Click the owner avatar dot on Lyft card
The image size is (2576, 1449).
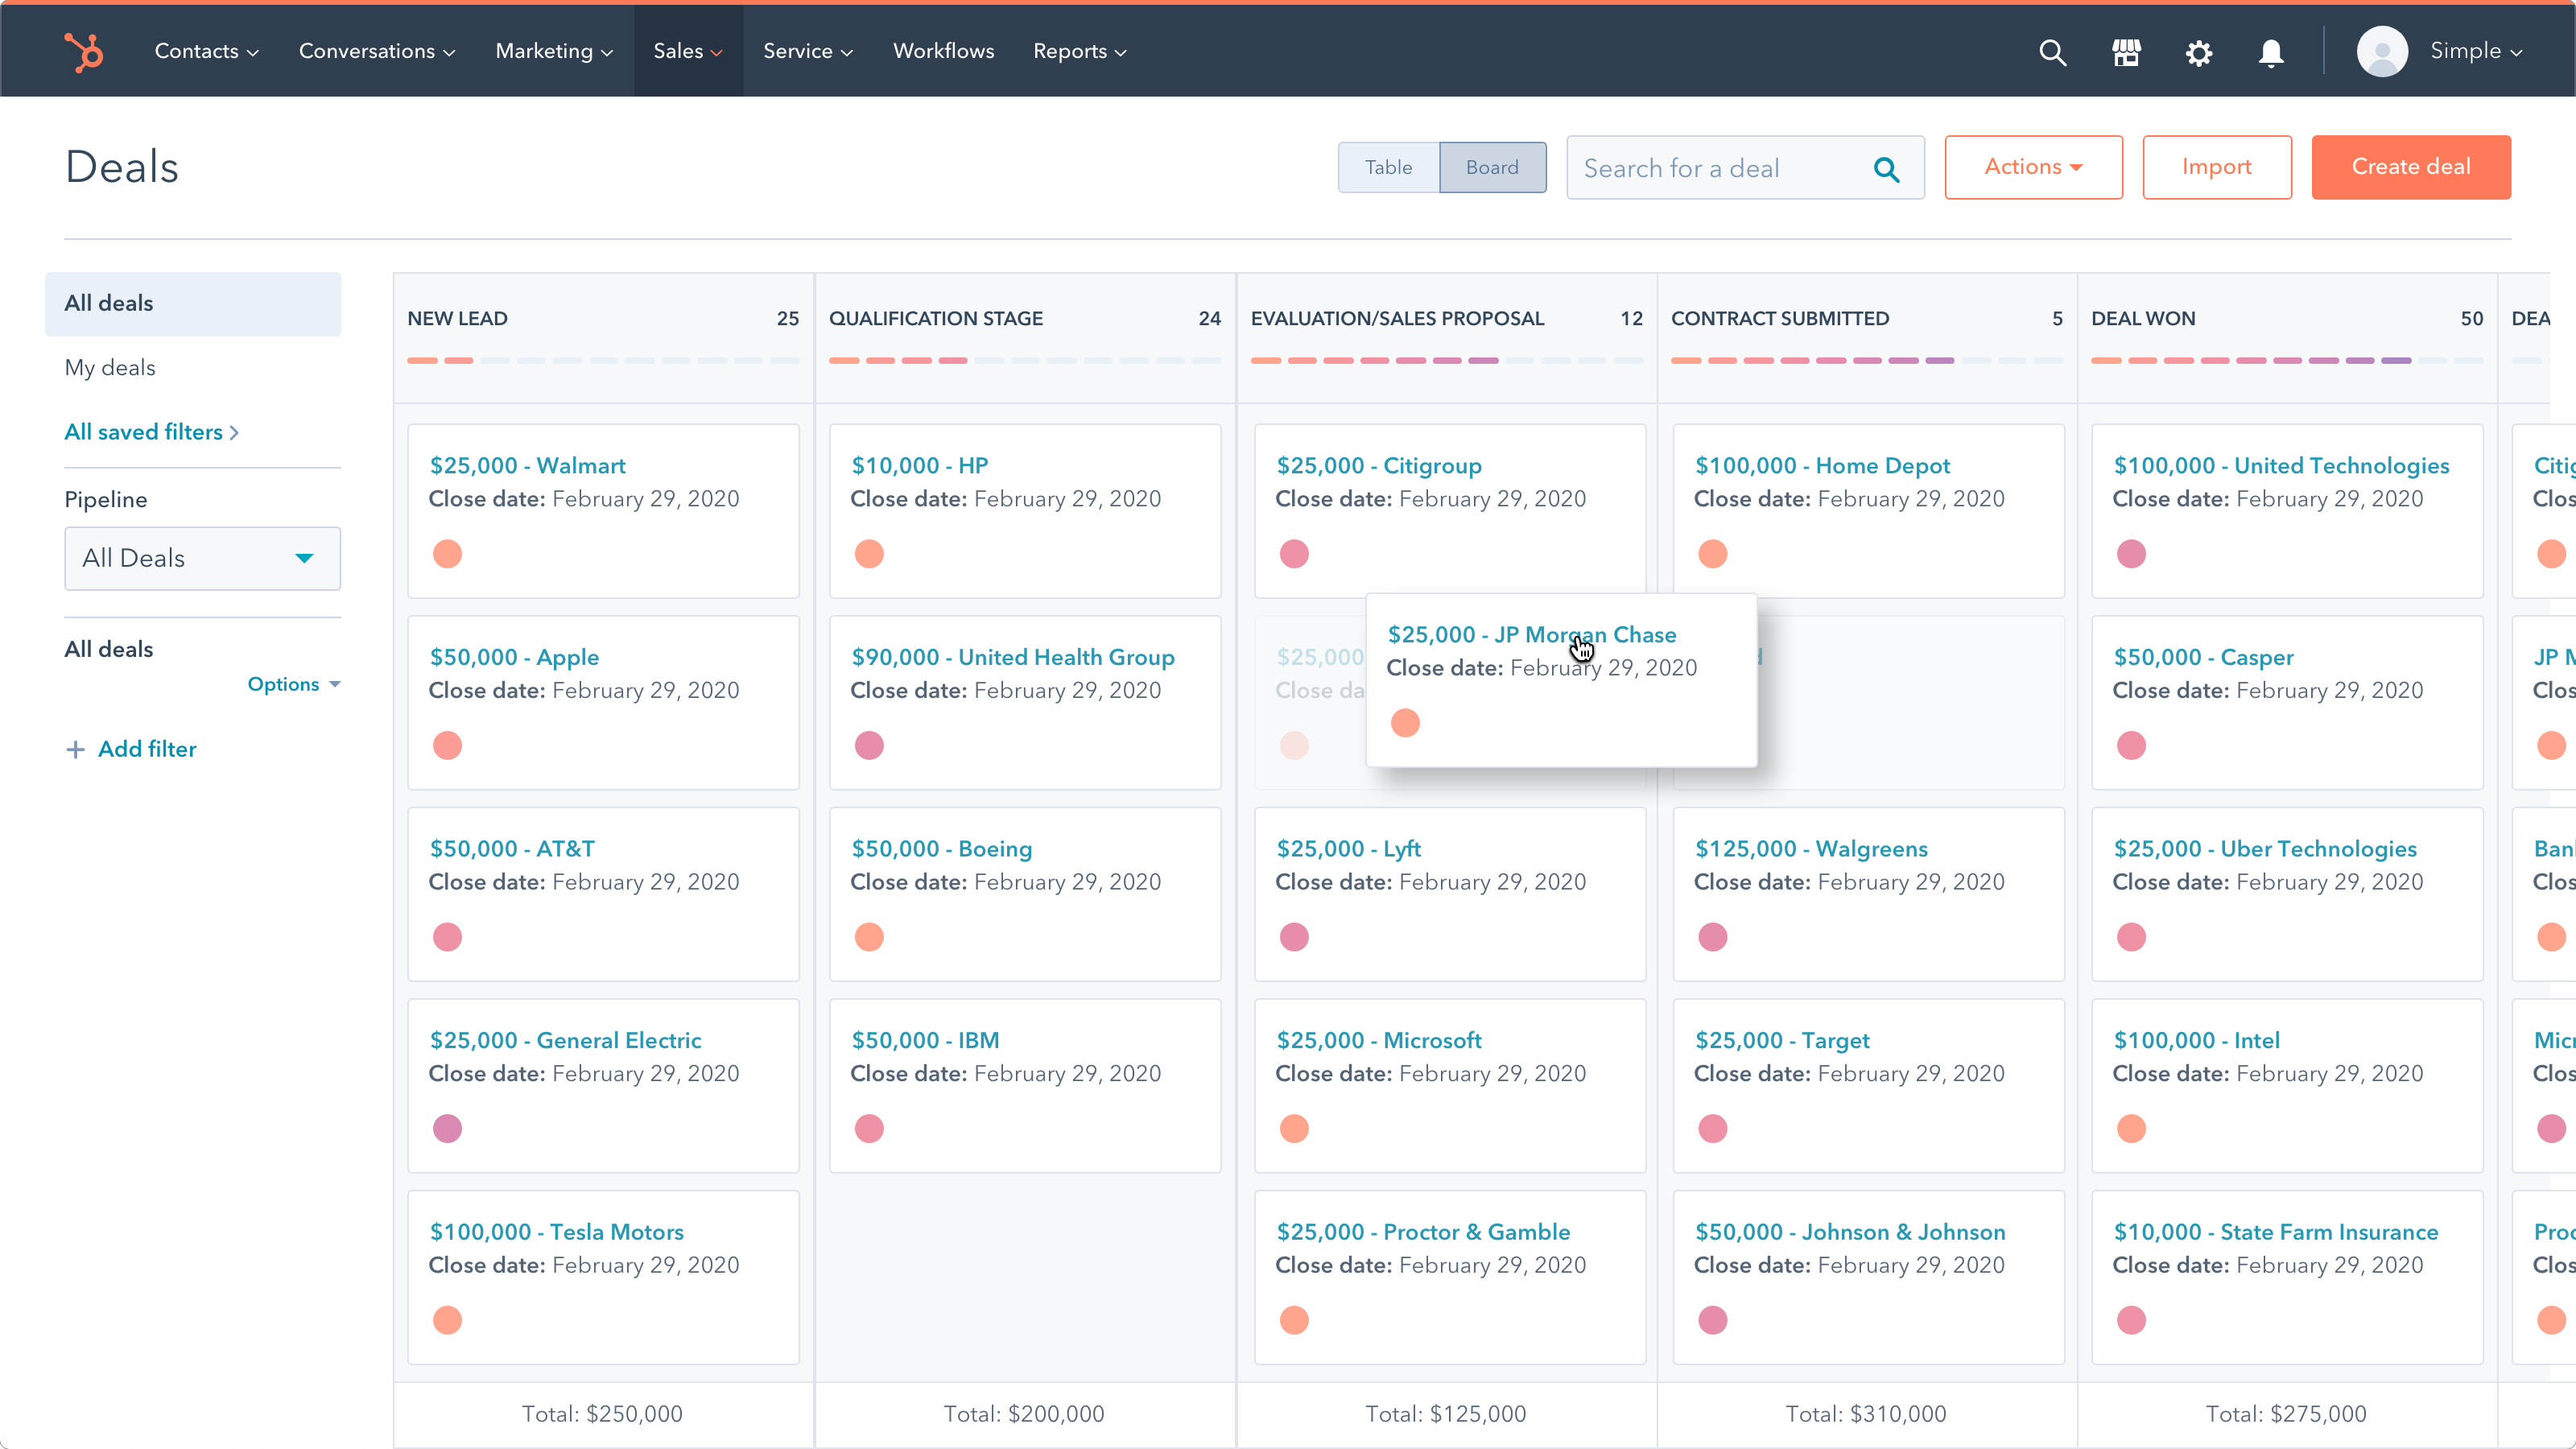pos(1294,937)
